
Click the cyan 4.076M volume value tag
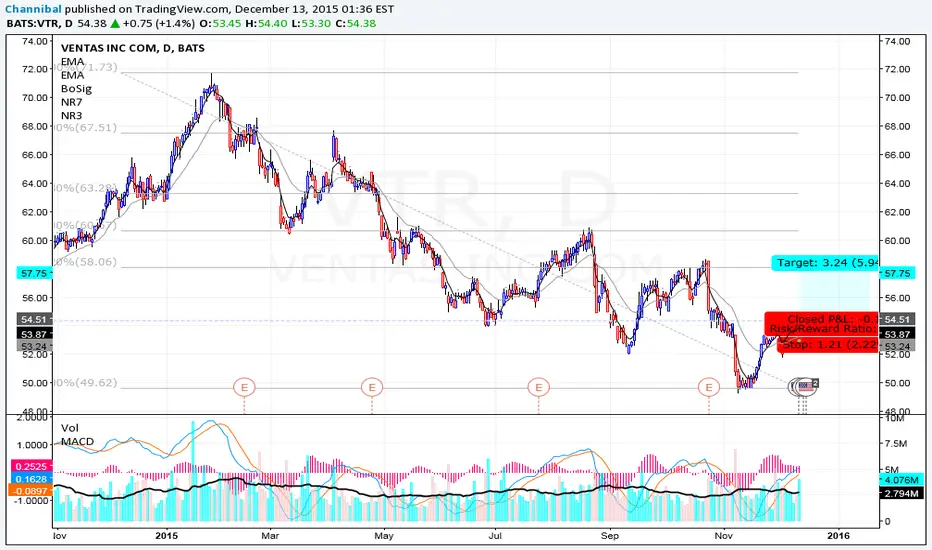click(901, 479)
